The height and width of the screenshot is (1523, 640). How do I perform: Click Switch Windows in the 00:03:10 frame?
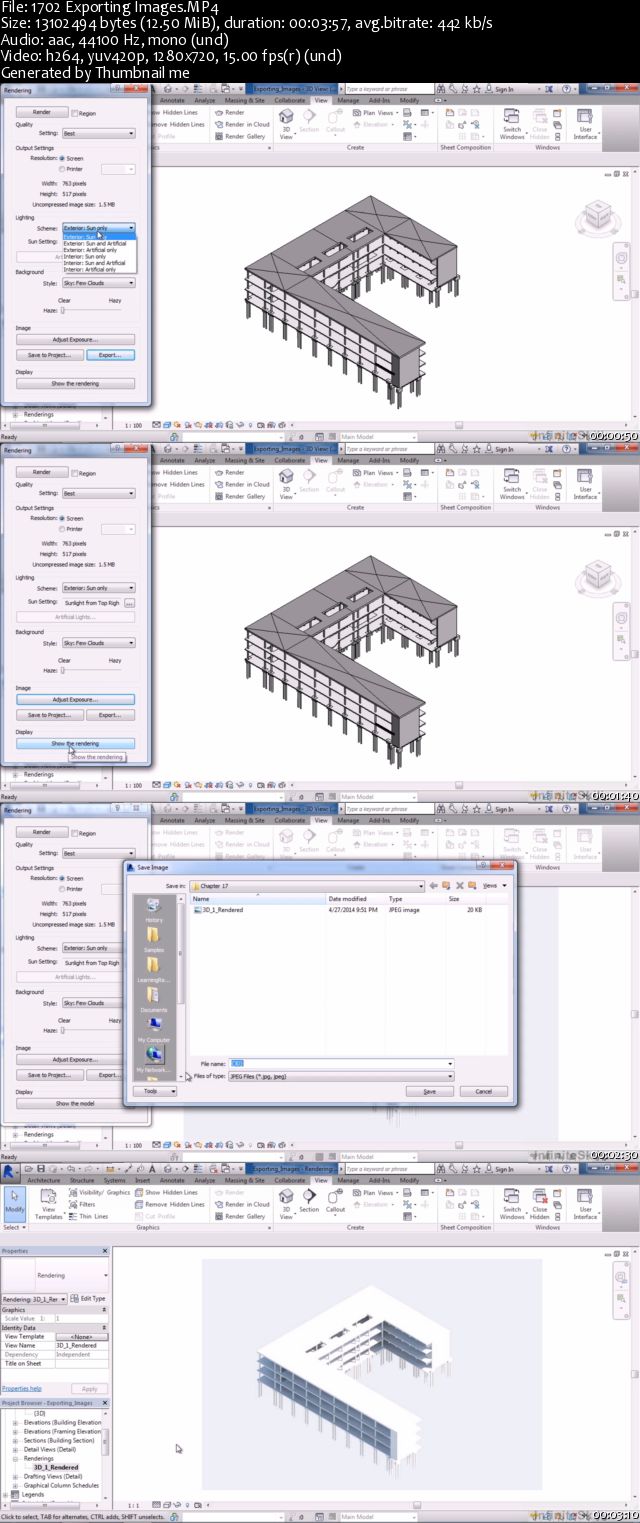(x=512, y=1203)
